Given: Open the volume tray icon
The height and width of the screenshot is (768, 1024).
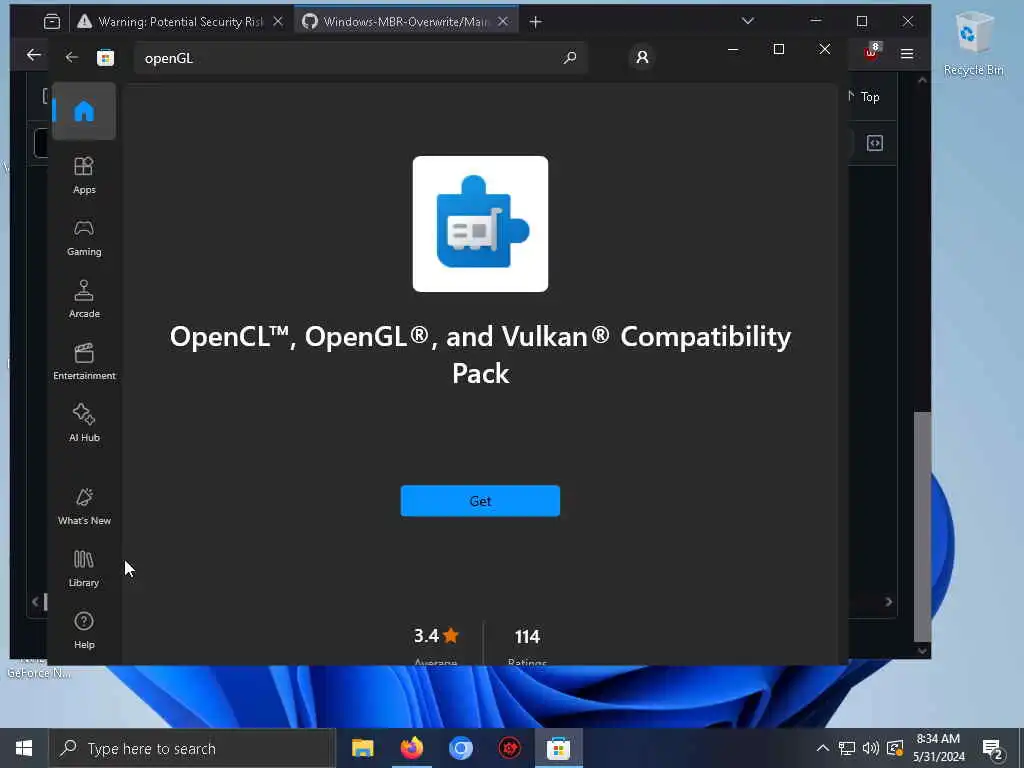Looking at the screenshot, I should 871,748.
